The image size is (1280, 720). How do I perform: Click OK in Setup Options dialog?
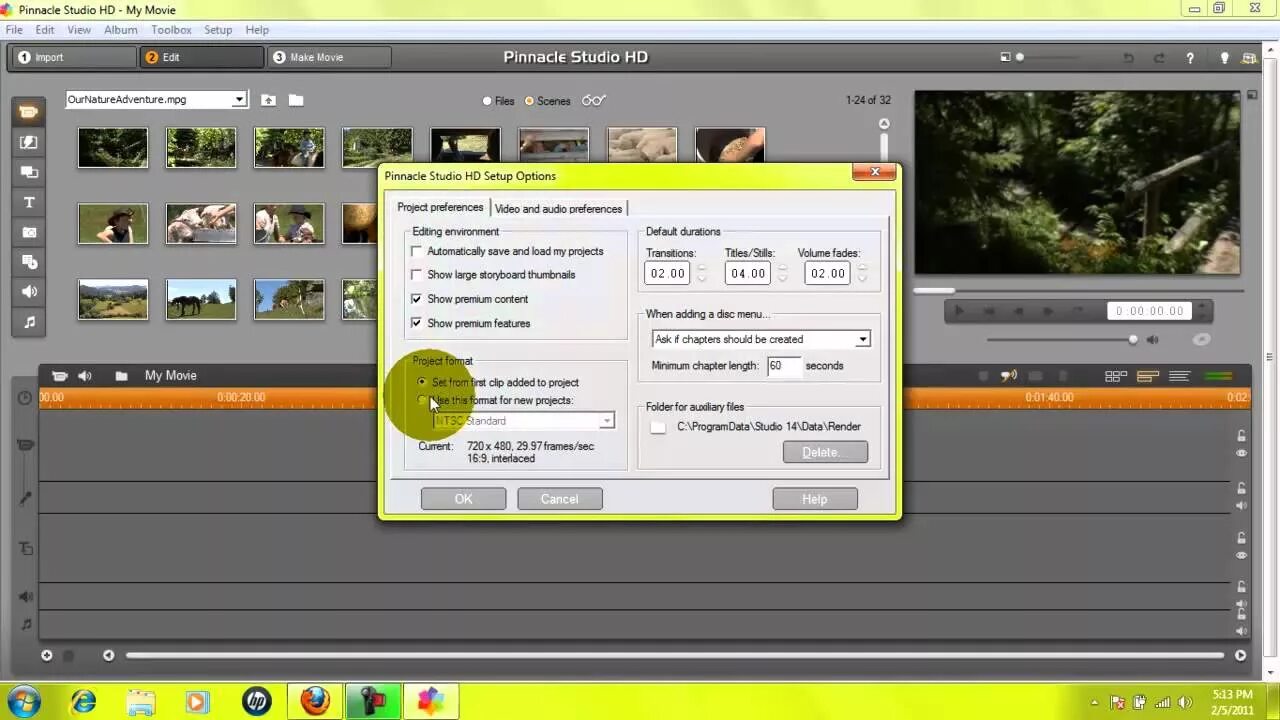(463, 499)
